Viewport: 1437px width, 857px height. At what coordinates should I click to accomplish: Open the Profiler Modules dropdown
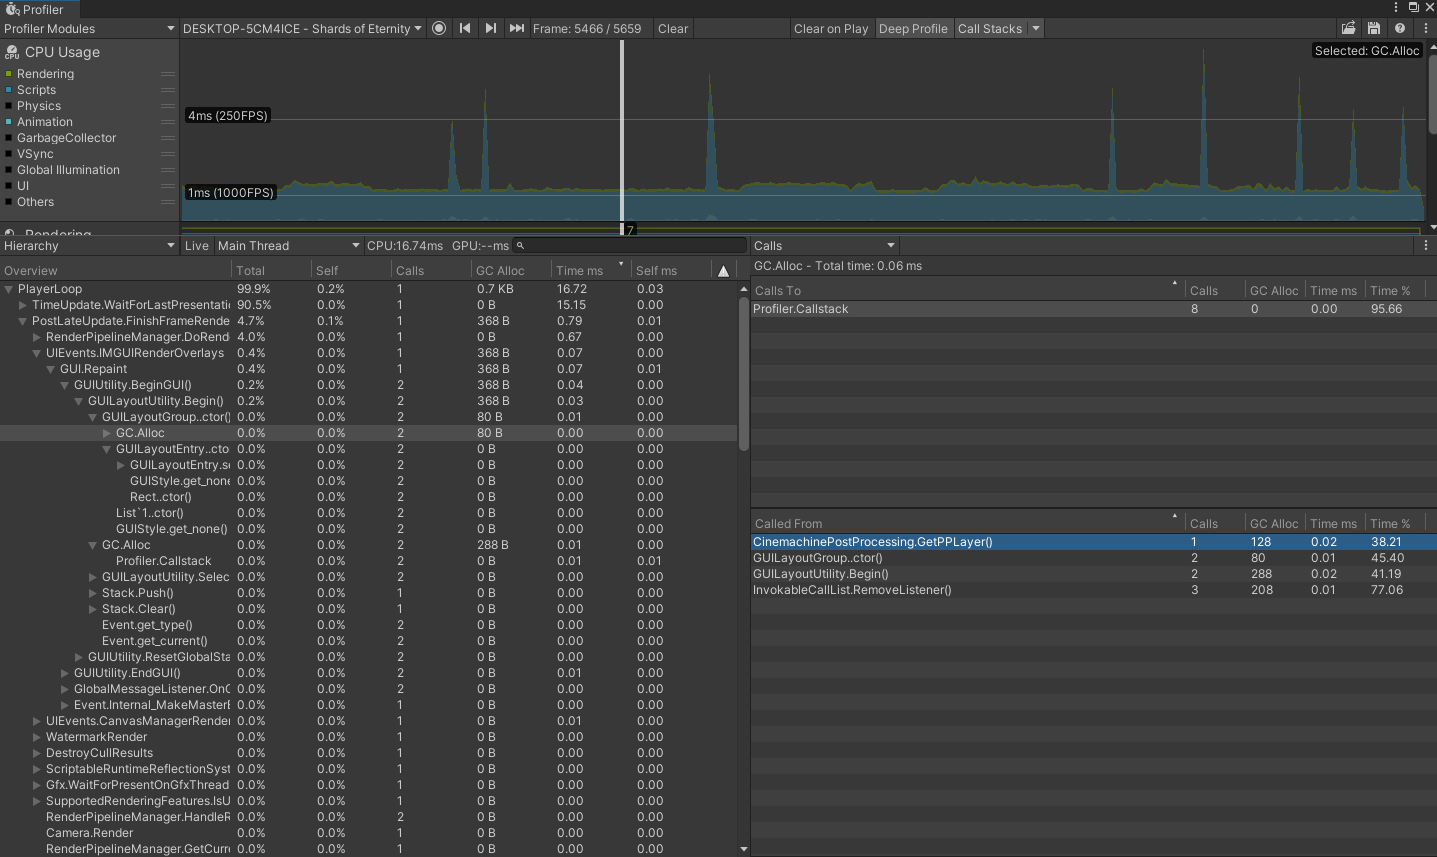coord(88,28)
